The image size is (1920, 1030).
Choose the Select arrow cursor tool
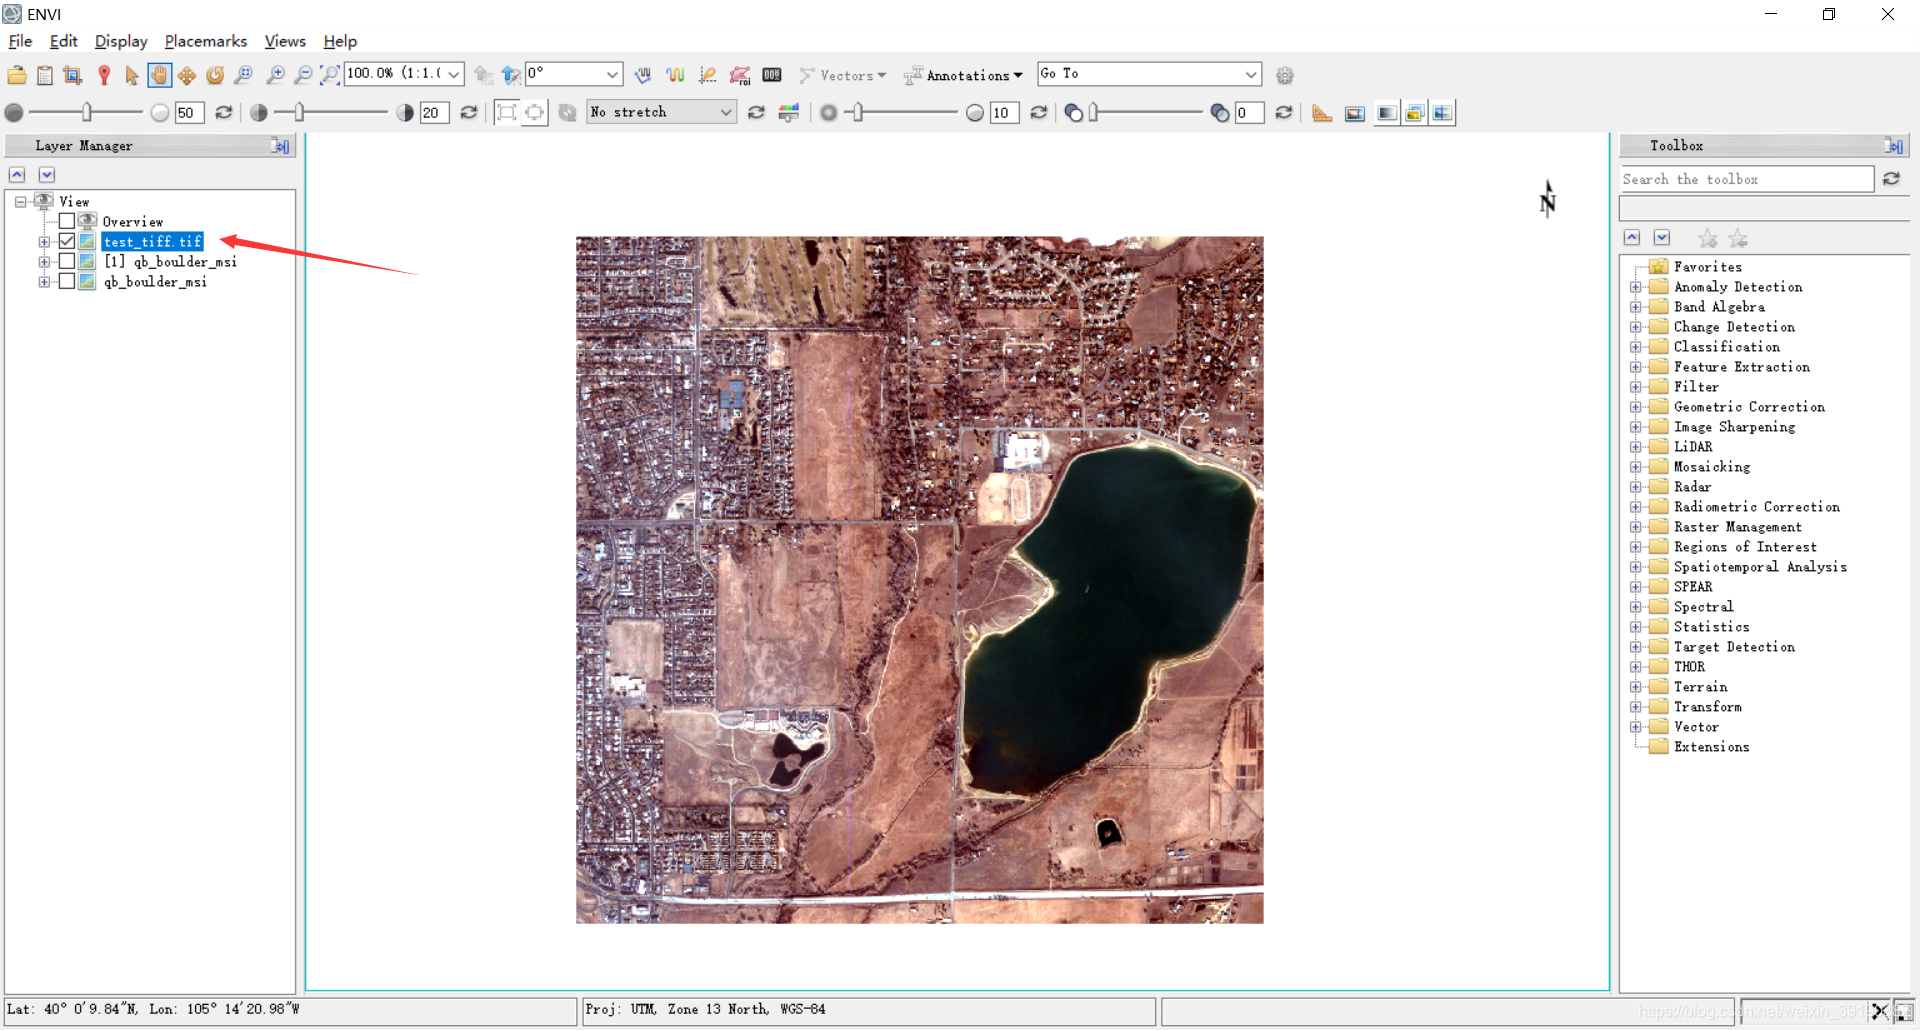click(x=131, y=75)
